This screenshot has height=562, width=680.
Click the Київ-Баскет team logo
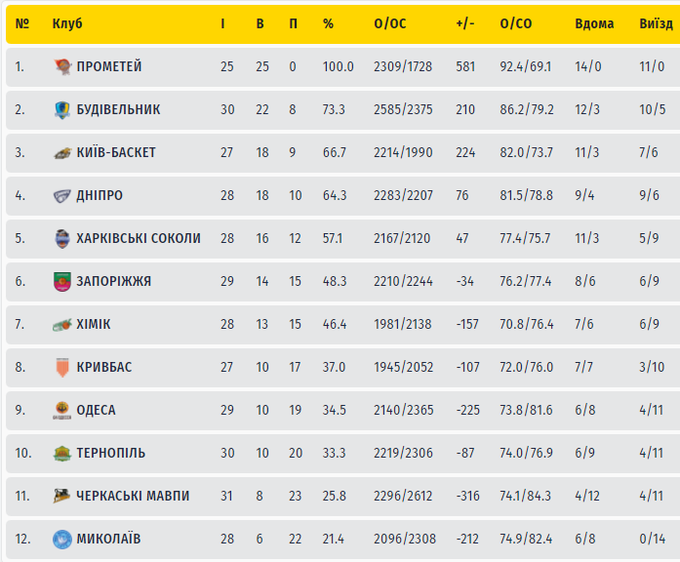(62, 153)
